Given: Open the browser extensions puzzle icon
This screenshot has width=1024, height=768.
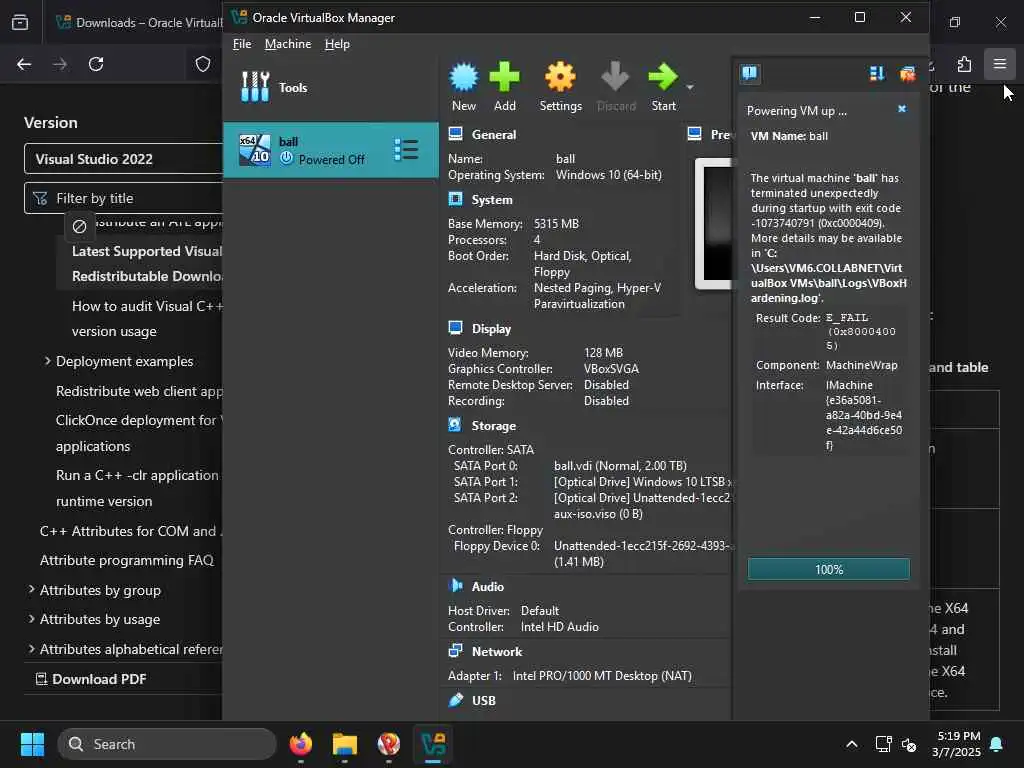Looking at the screenshot, I should (x=965, y=64).
